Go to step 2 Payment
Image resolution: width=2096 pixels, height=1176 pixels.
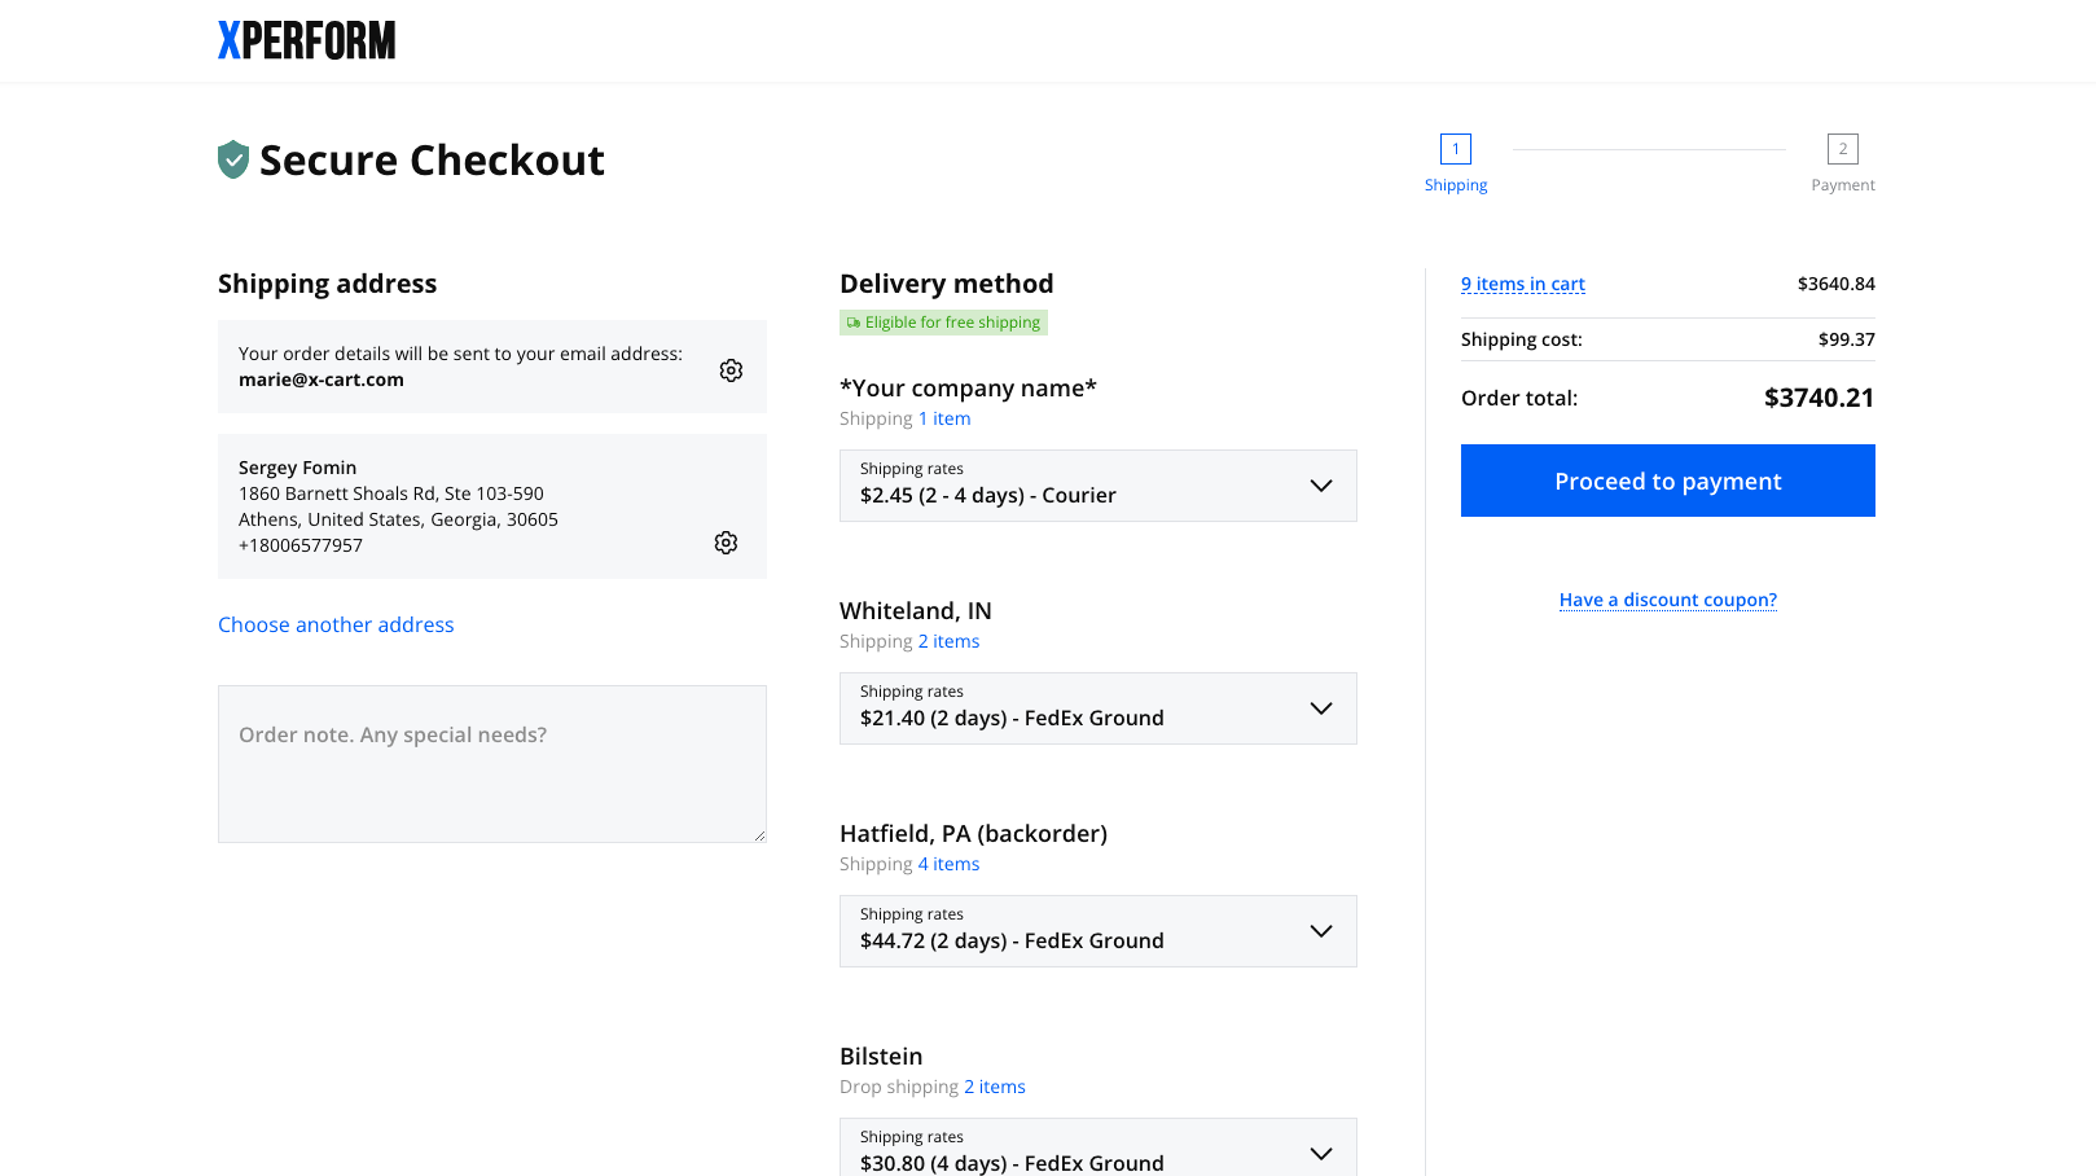click(1842, 149)
